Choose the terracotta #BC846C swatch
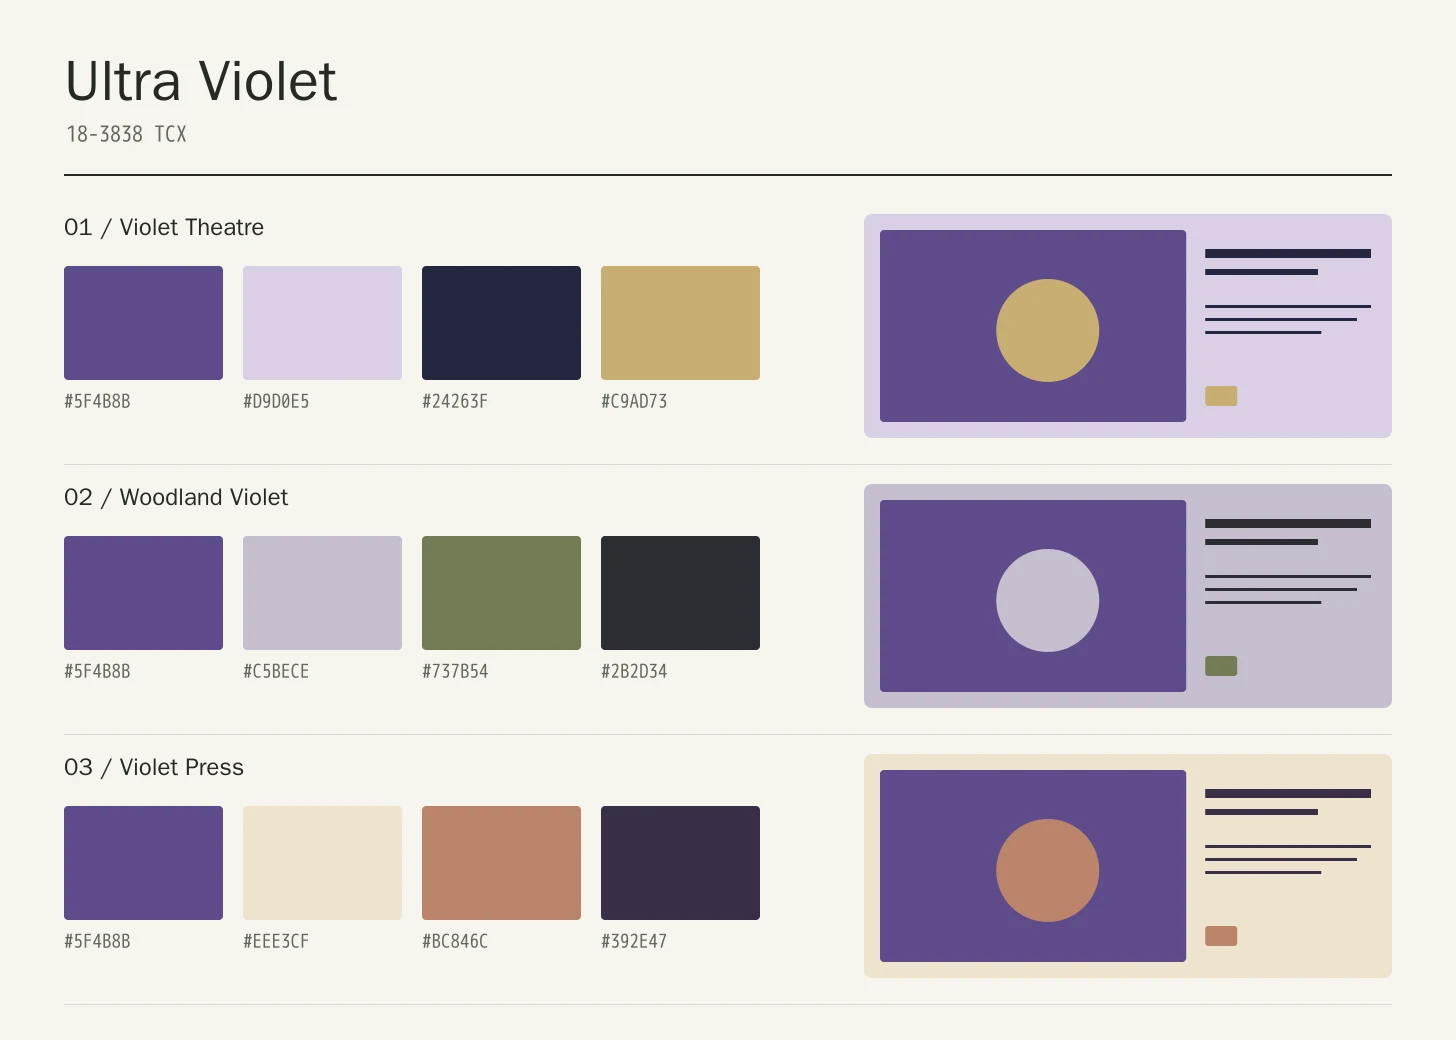This screenshot has width=1456, height=1040. click(501, 863)
